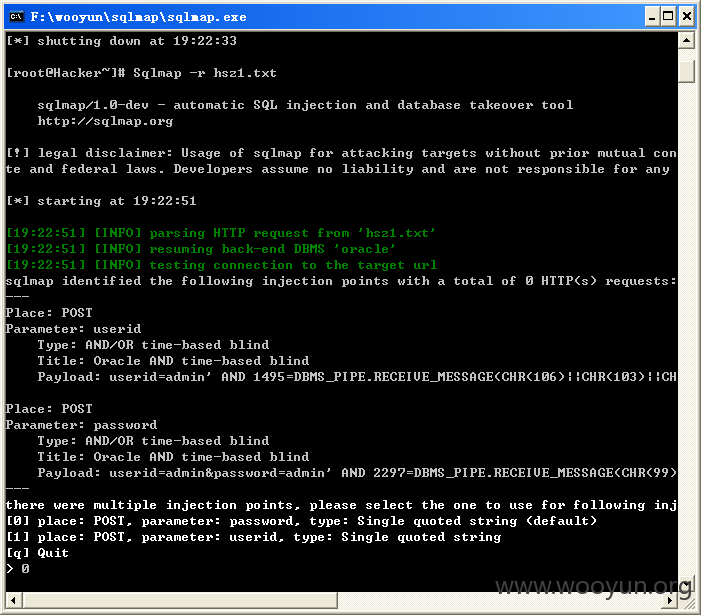
Task: Click the horizontal scrollbar thumb
Action: click(180, 600)
